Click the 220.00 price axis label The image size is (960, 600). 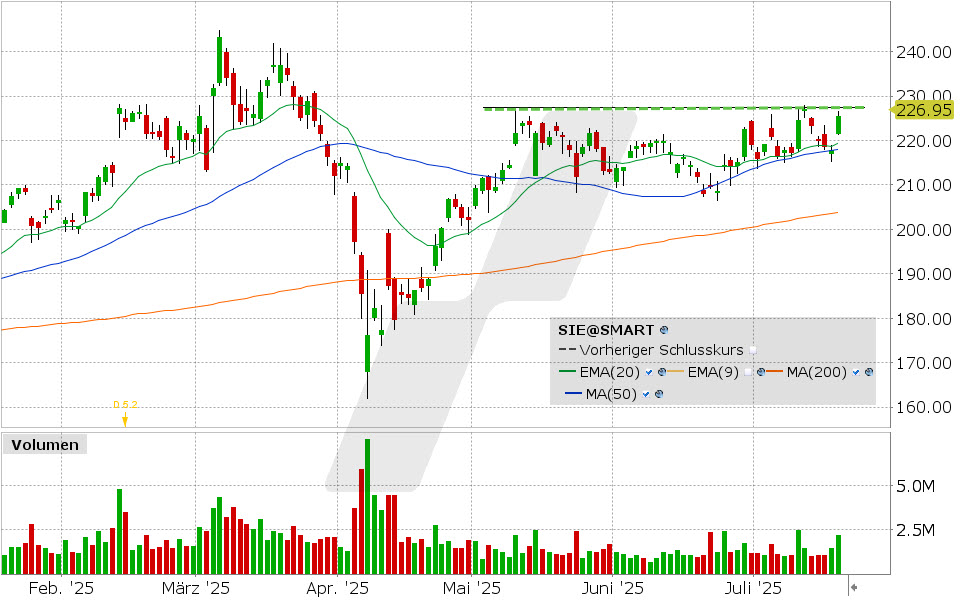click(924, 141)
